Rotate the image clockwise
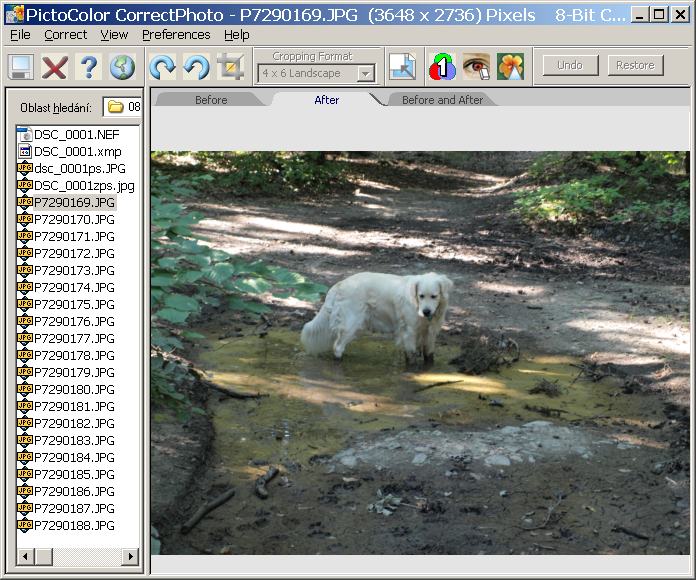 click(162, 67)
